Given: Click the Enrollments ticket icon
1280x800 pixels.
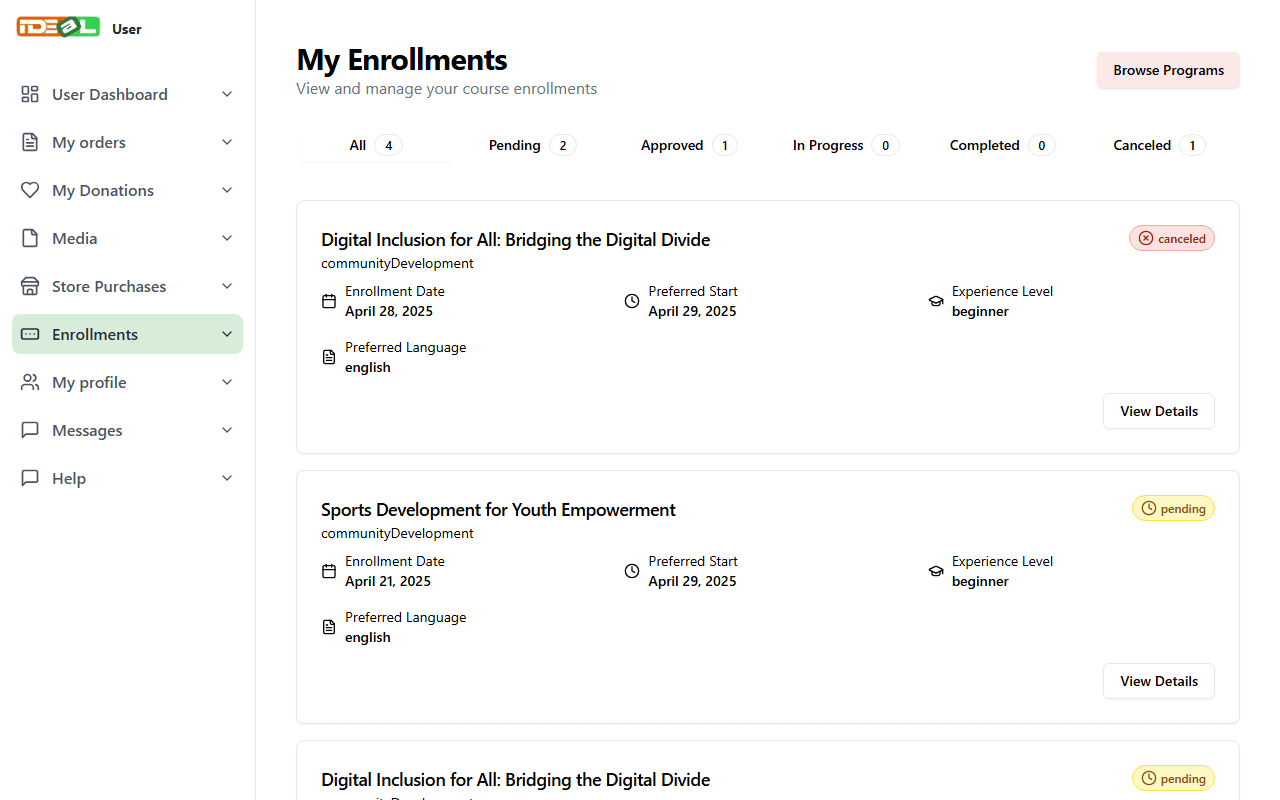Looking at the screenshot, I should point(30,334).
